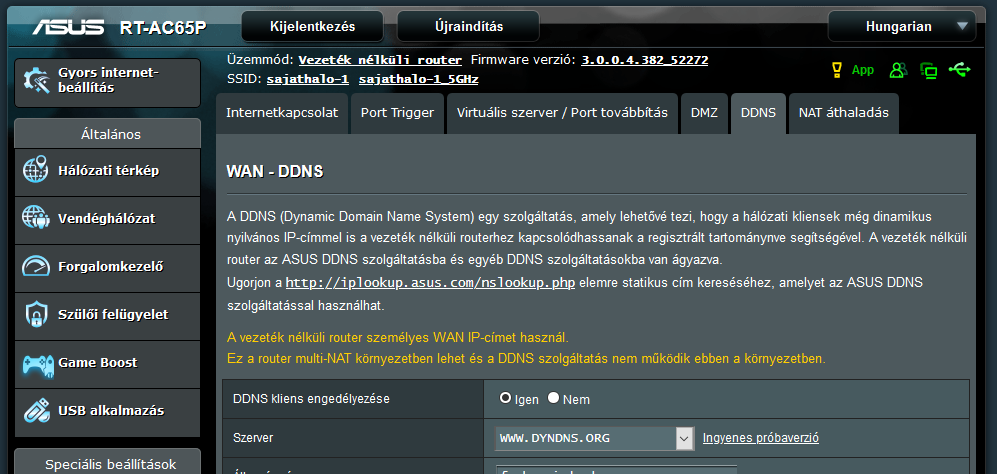This screenshot has height=474, width=997.
Task: Open the Game Boost menu item
Action: tap(107, 363)
